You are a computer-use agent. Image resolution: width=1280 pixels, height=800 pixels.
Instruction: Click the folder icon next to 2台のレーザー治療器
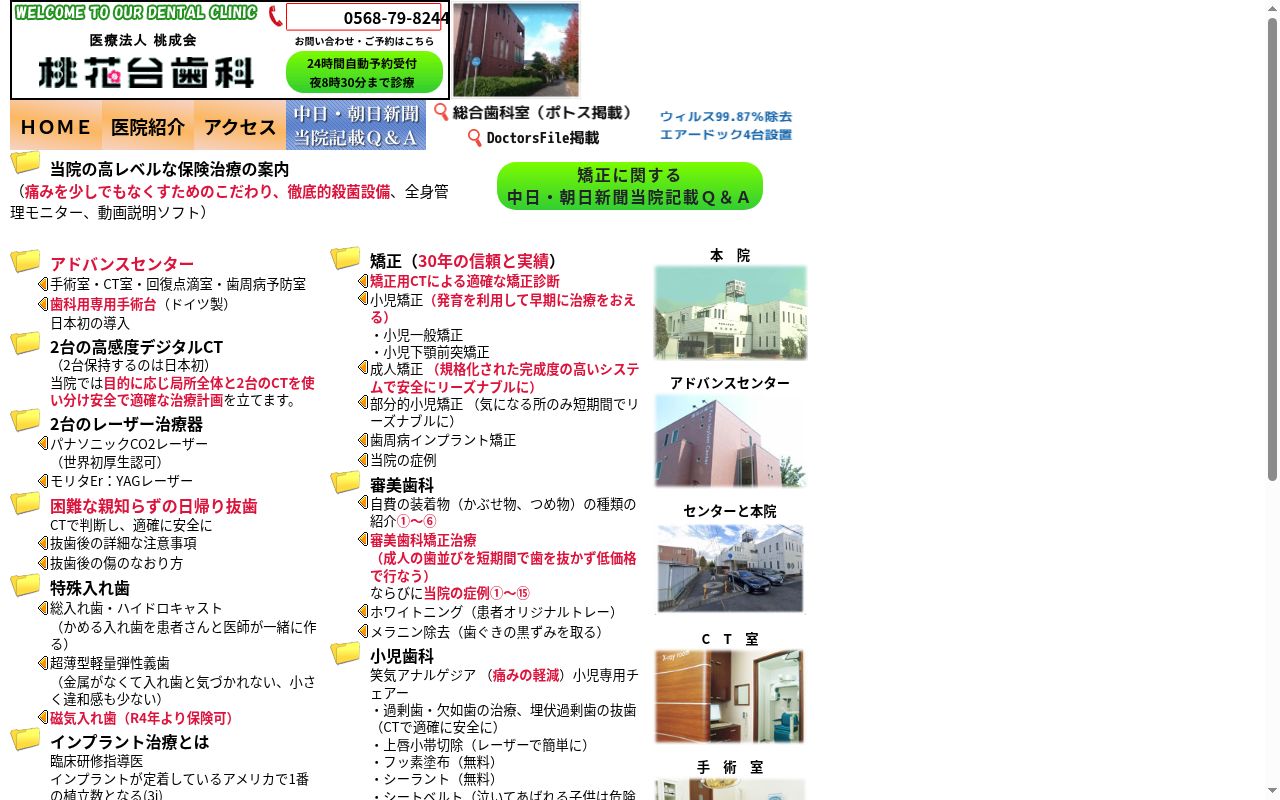coord(25,421)
